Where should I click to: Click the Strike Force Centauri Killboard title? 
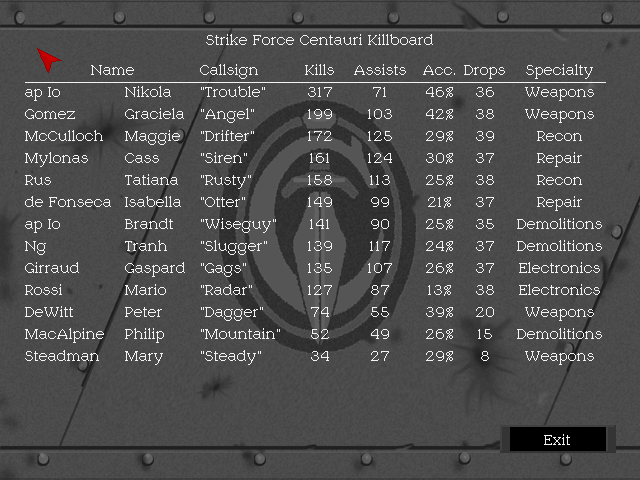tap(319, 40)
